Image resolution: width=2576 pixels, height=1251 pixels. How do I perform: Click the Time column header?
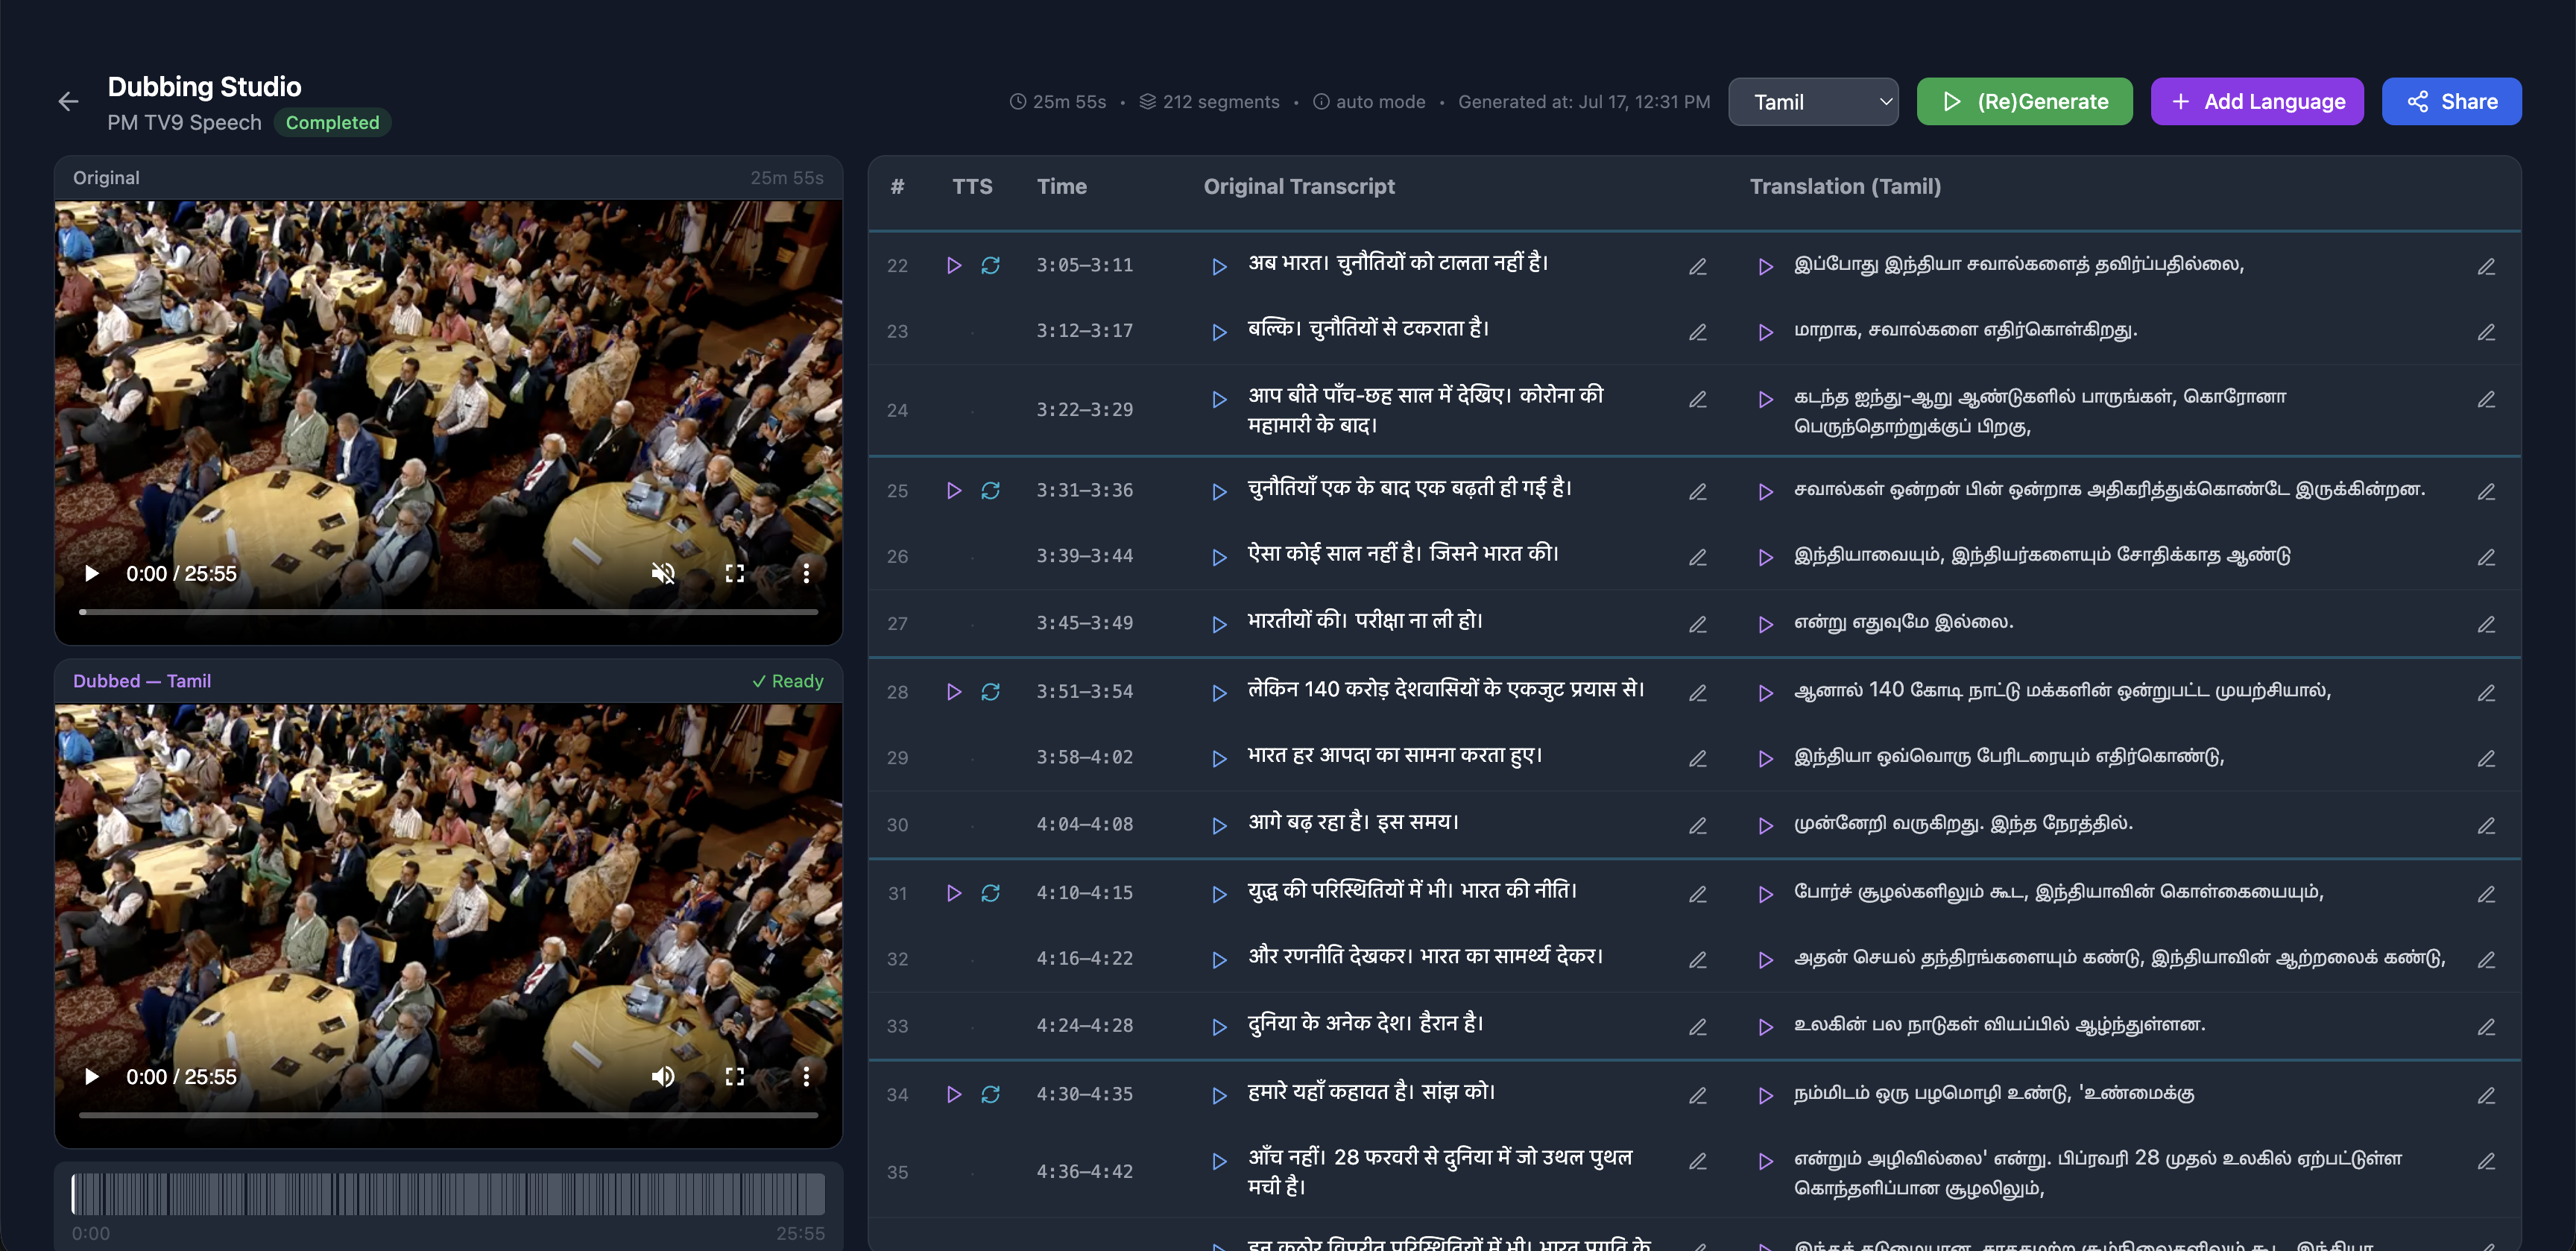pos(1061,186)
